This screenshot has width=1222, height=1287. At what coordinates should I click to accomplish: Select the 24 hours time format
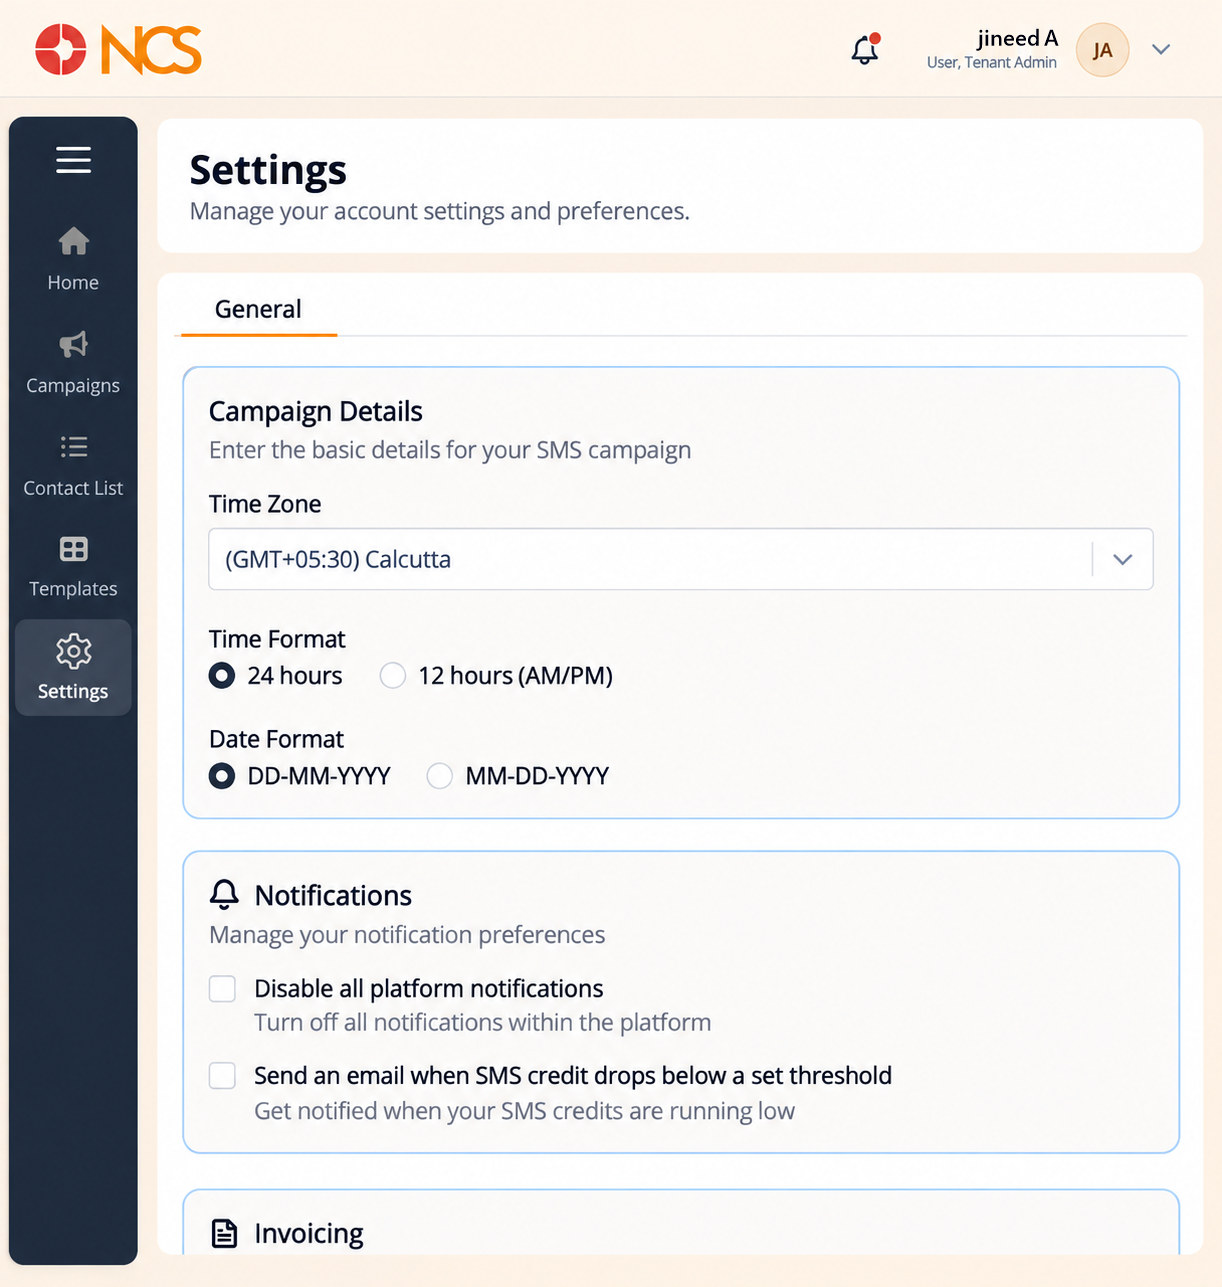click(x=222, y=676)
